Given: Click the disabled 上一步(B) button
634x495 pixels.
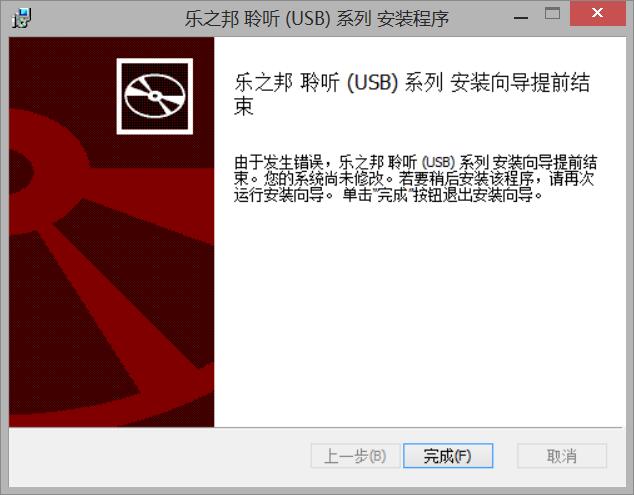Looking at the screenshot, I should tap(355, 456).
